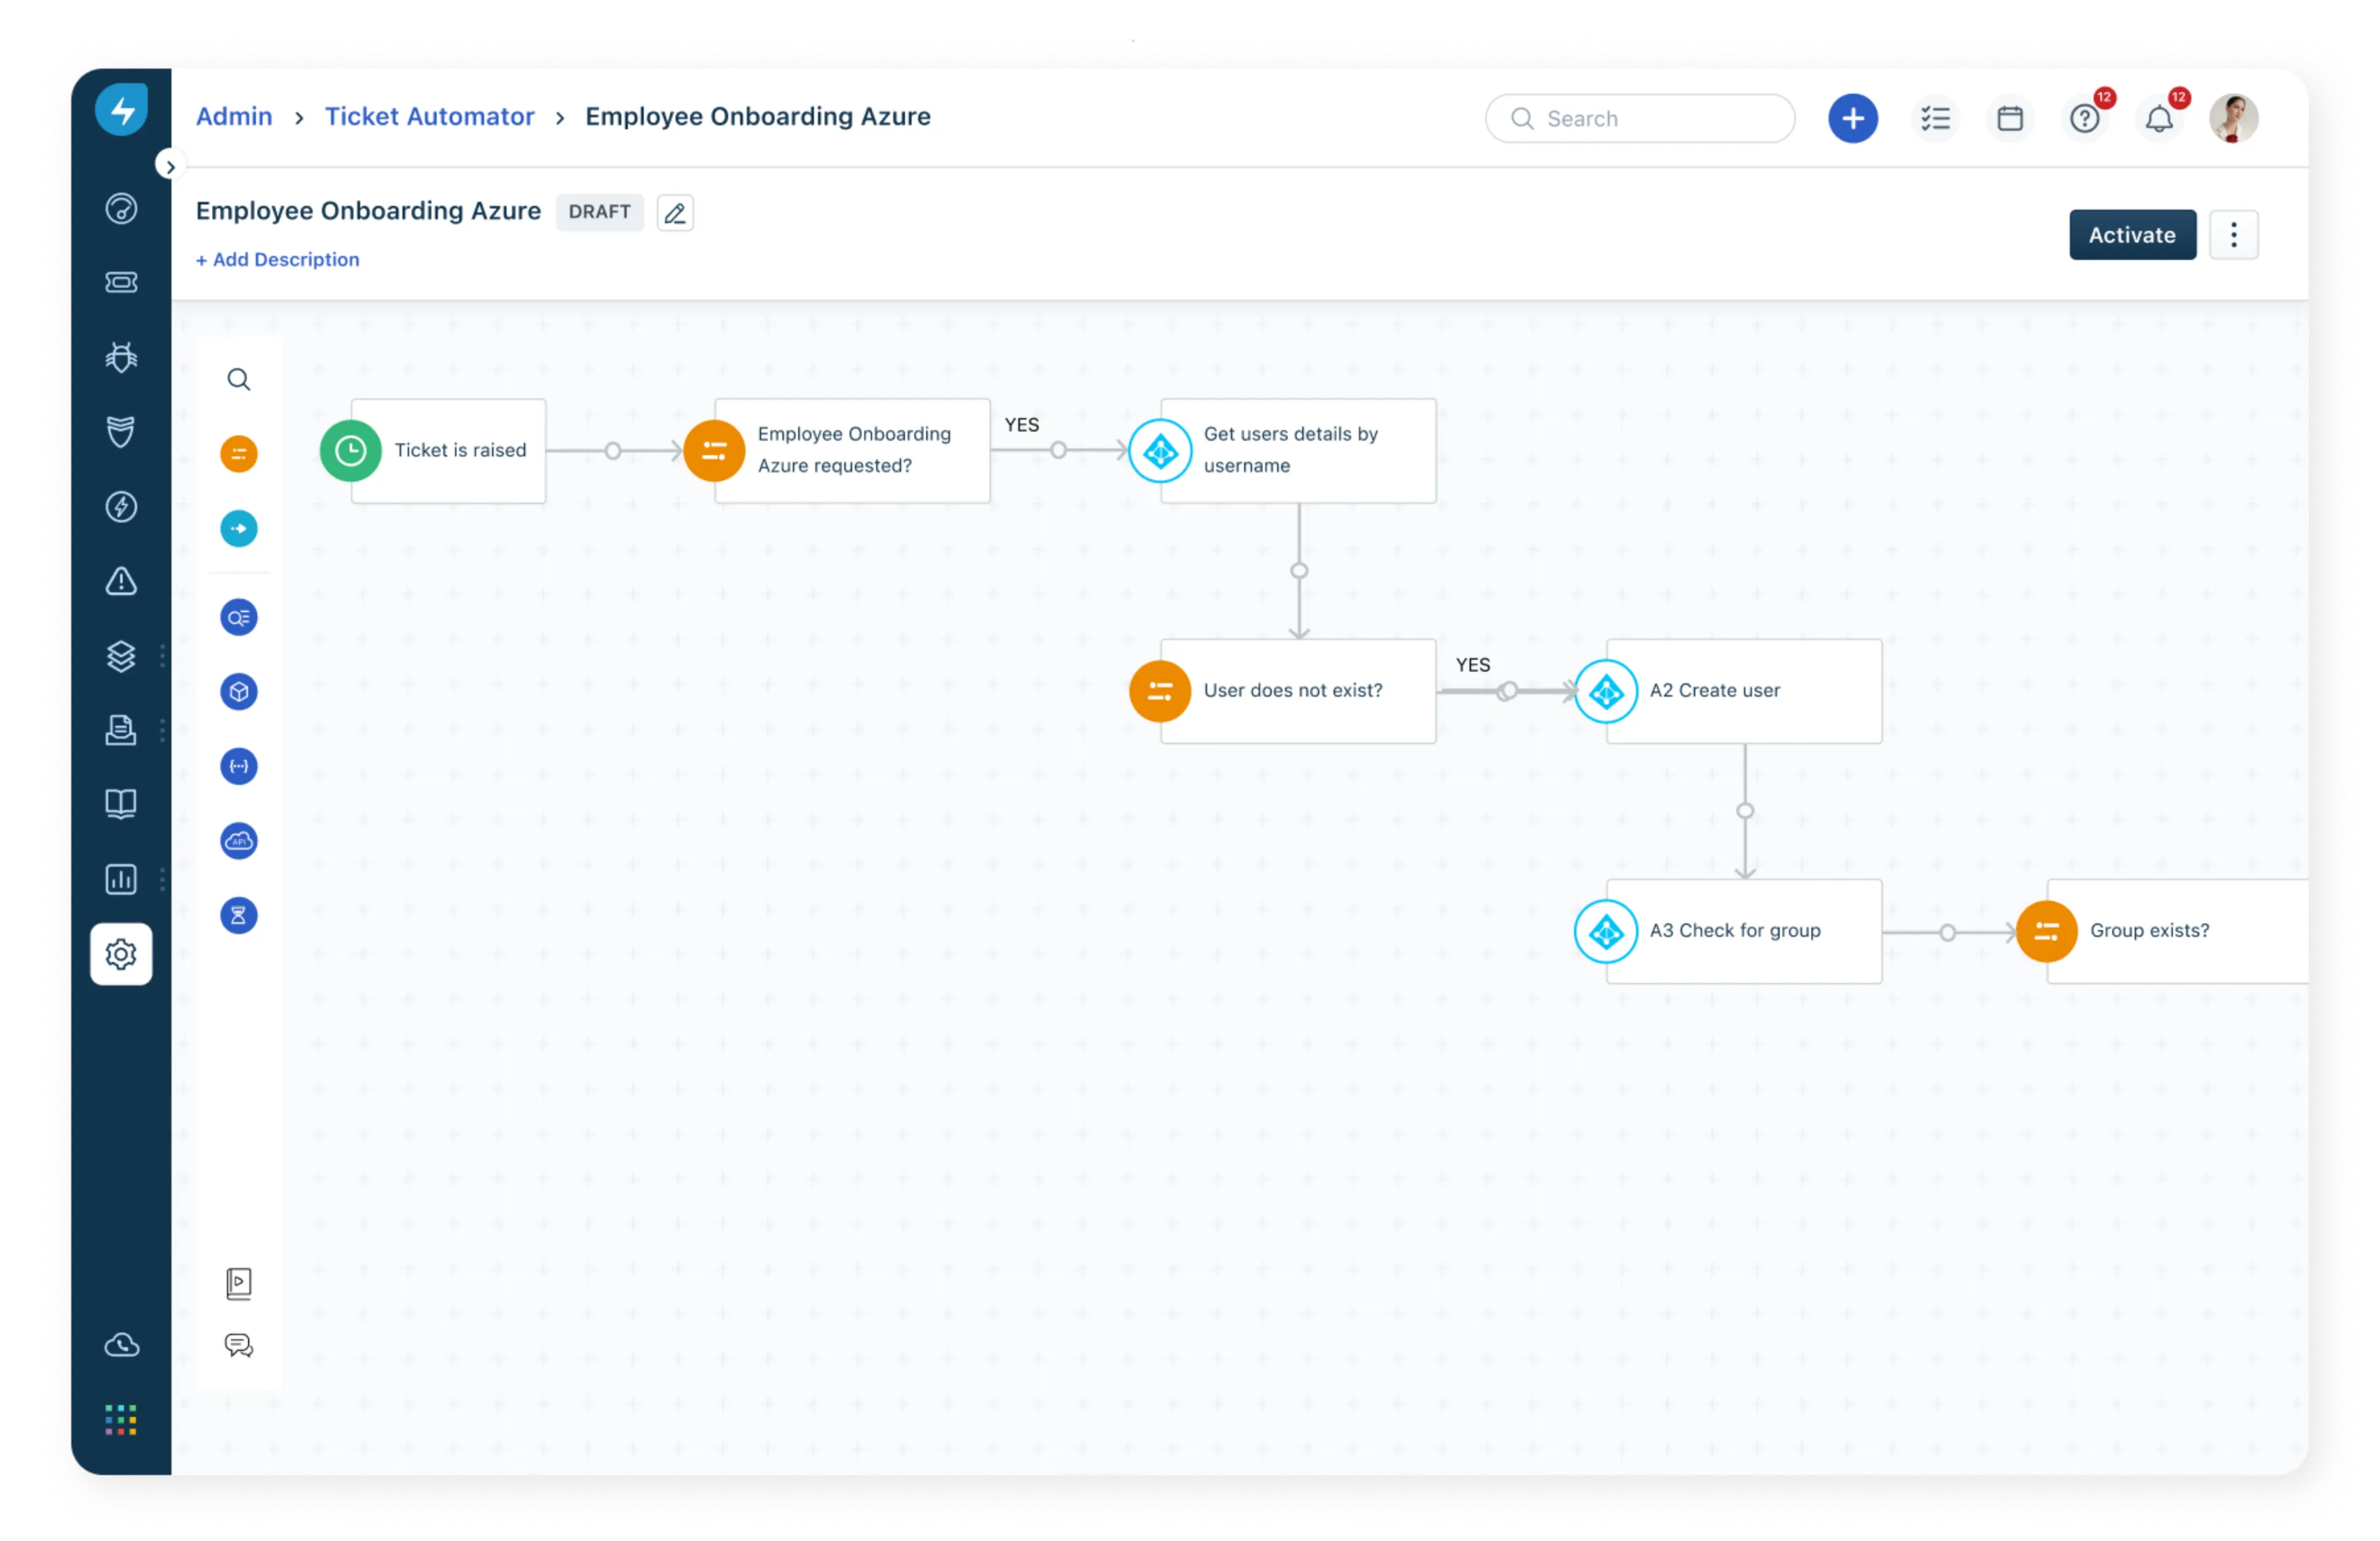This screenshot has height=1541, width=2380.
Task: Click the notifications bell icon
Action: 2159,119
